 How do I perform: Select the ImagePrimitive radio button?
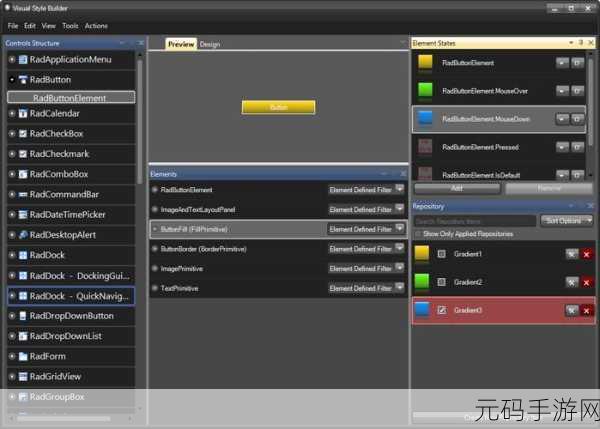point(155,268)
